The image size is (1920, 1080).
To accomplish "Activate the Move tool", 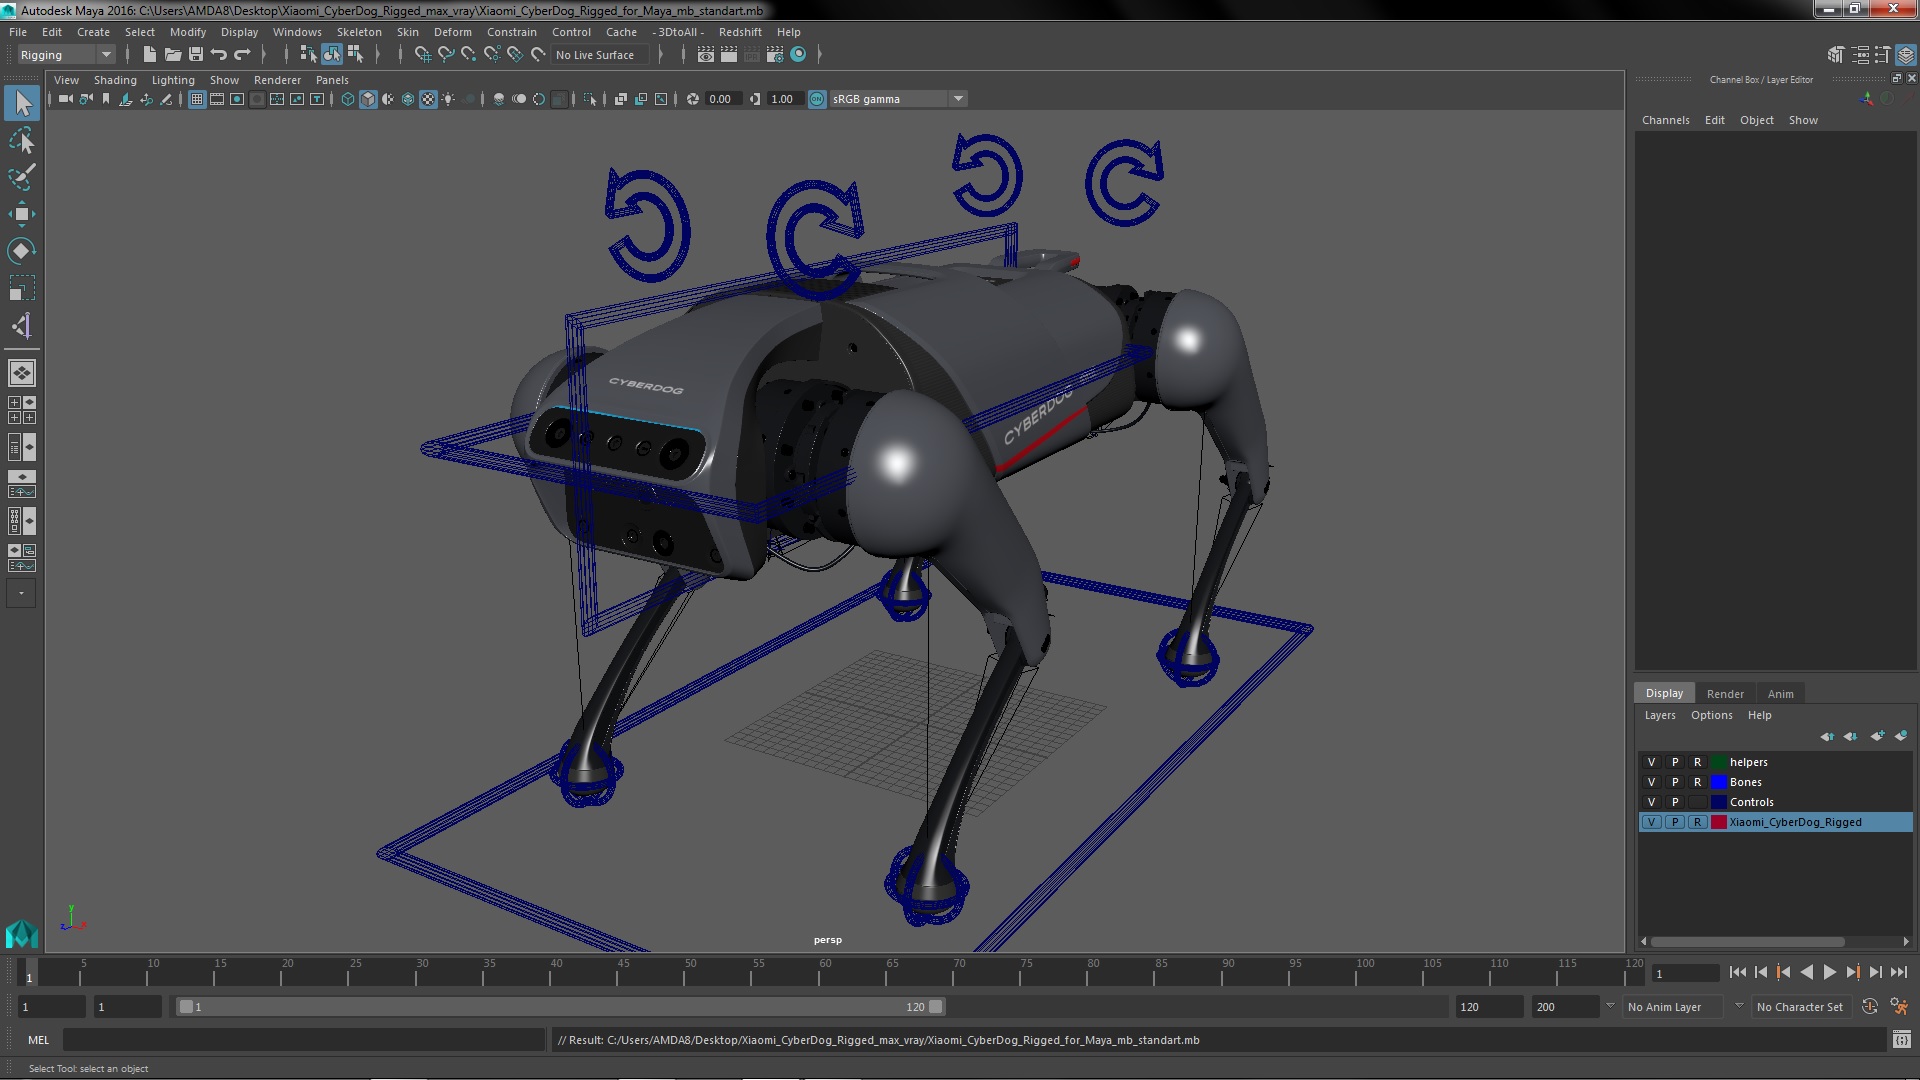I will pos(22,214).
